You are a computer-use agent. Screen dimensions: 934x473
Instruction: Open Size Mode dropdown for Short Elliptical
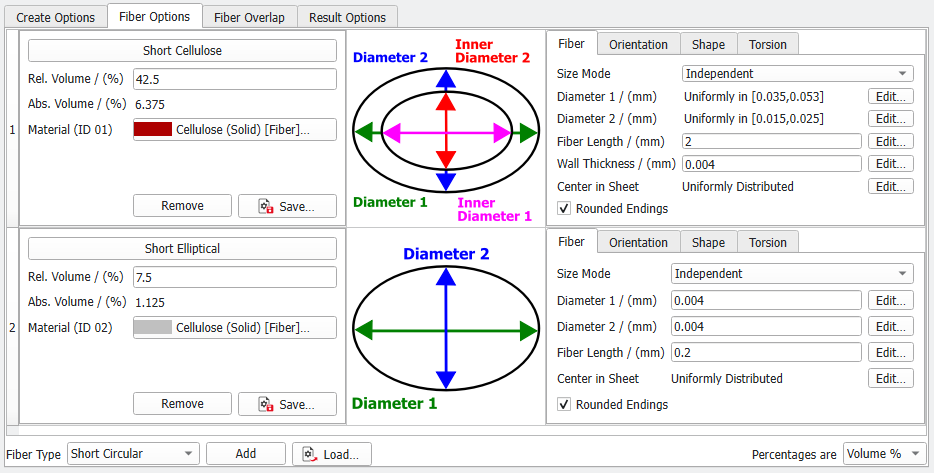[x=792, y=273]
